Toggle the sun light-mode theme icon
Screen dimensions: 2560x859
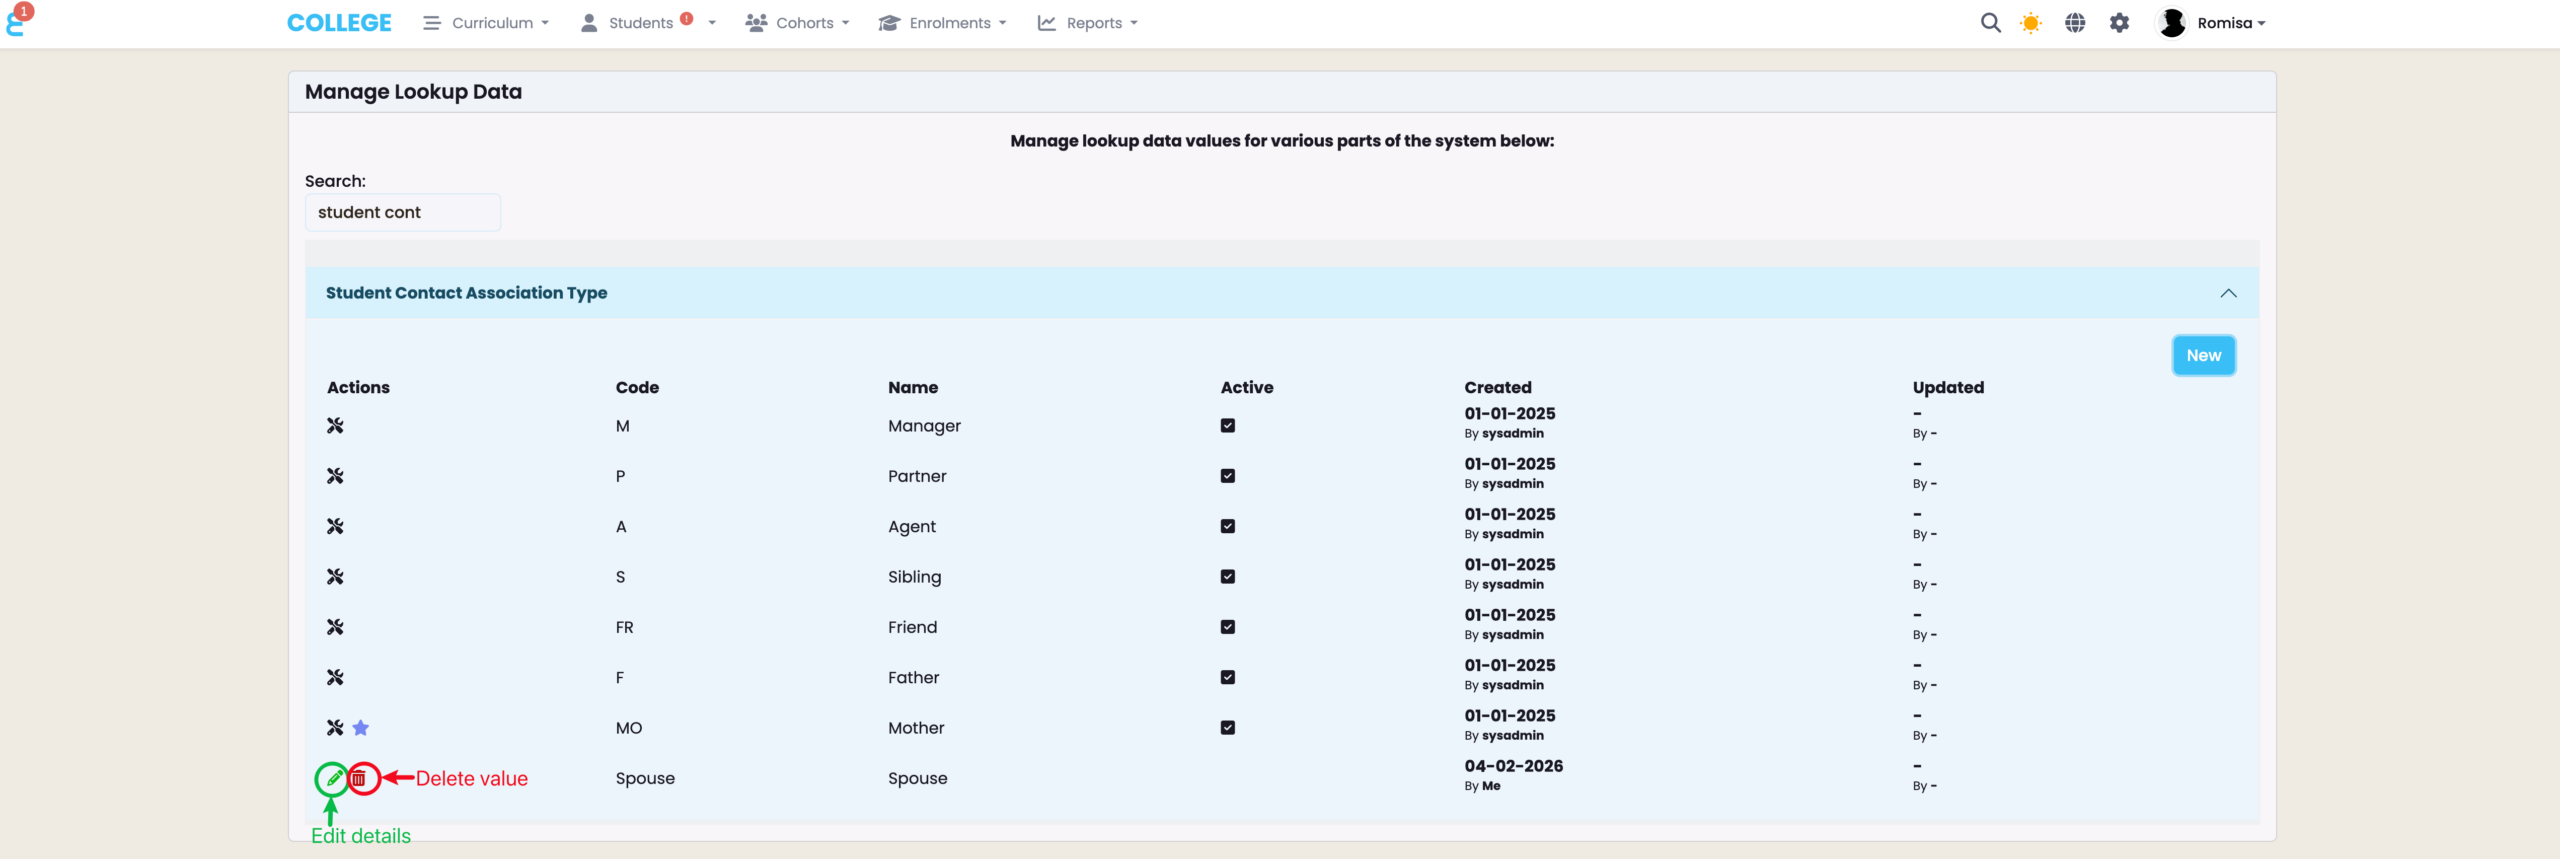tap(2031, 23)
